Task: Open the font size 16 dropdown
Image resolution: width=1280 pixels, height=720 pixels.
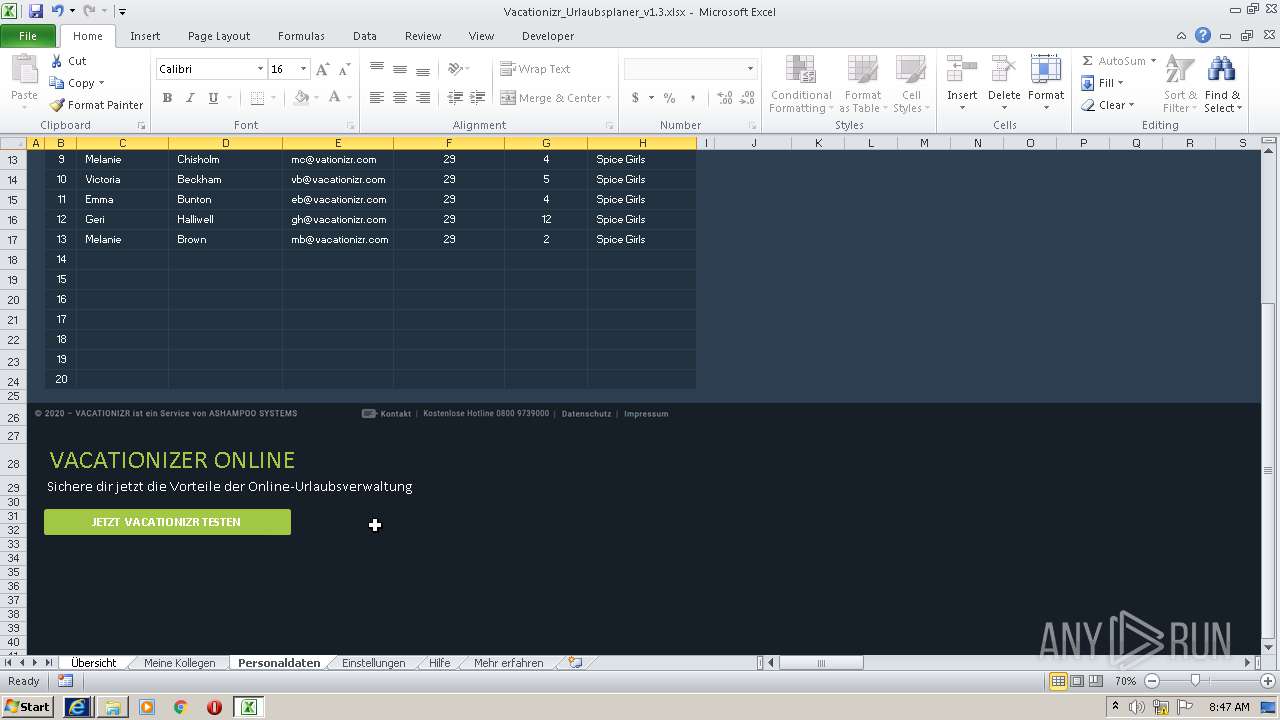Action: [303, 69]
